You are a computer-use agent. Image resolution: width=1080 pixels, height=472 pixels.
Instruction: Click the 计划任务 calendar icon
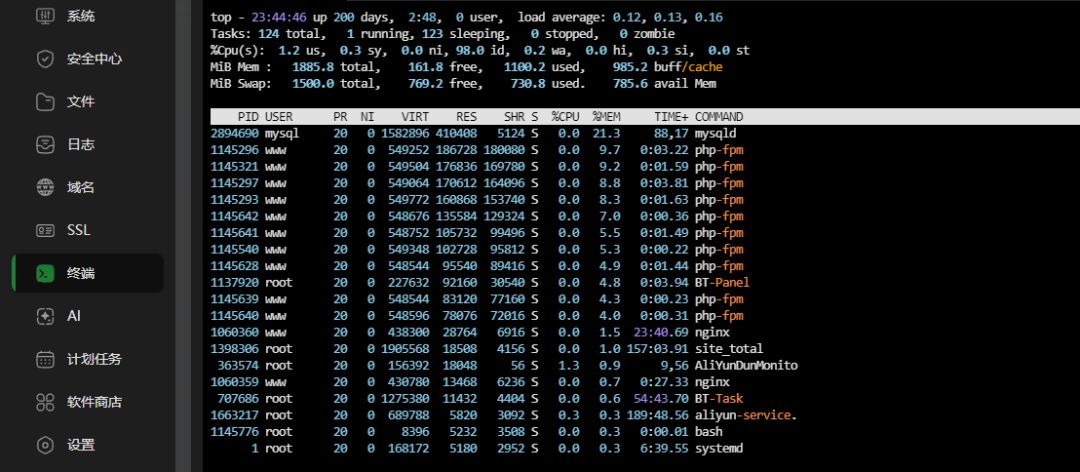(45, 359)
